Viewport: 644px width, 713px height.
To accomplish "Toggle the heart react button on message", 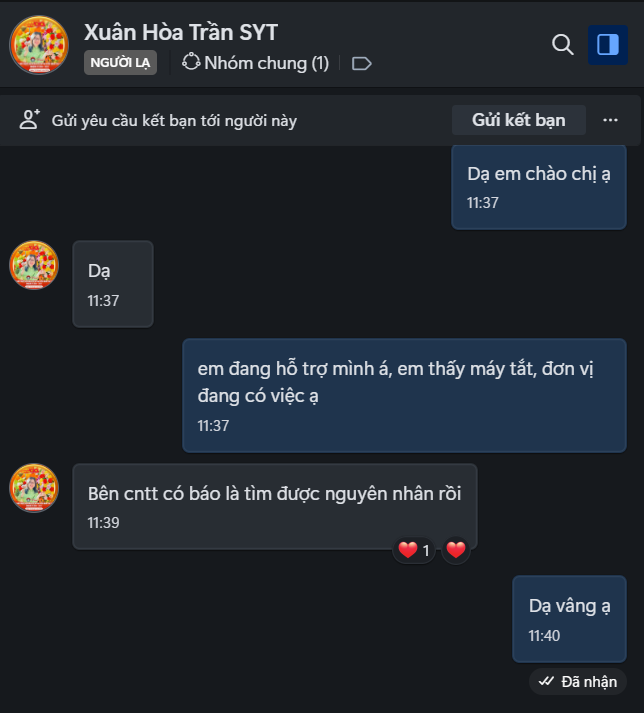I will 456,550.
